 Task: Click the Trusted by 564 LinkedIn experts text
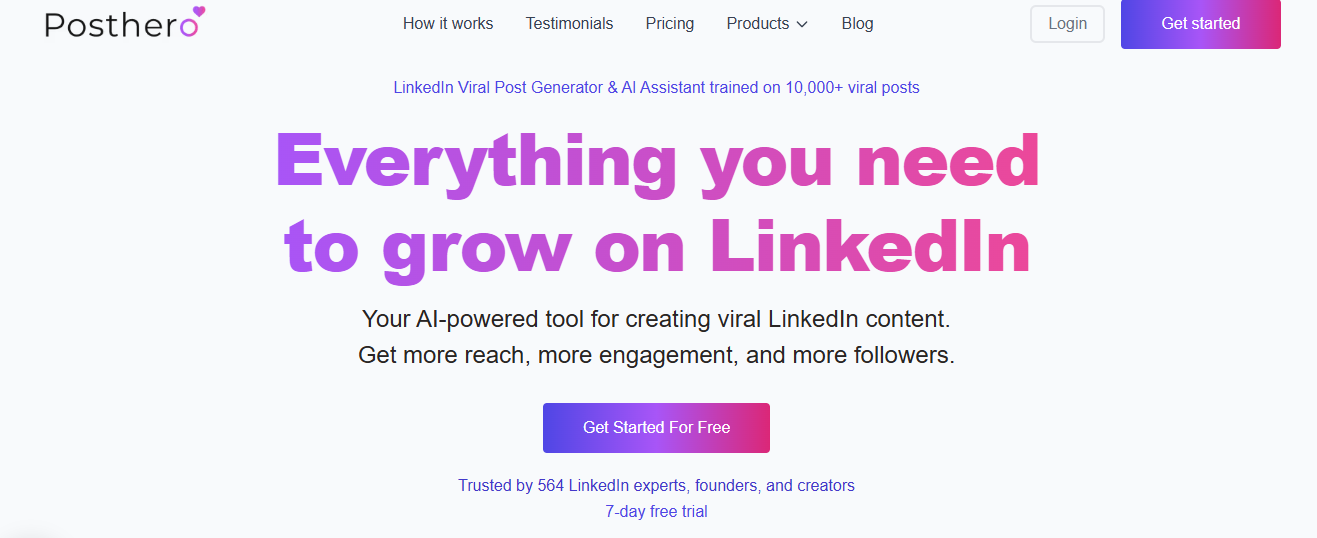(x=656, y=485)
